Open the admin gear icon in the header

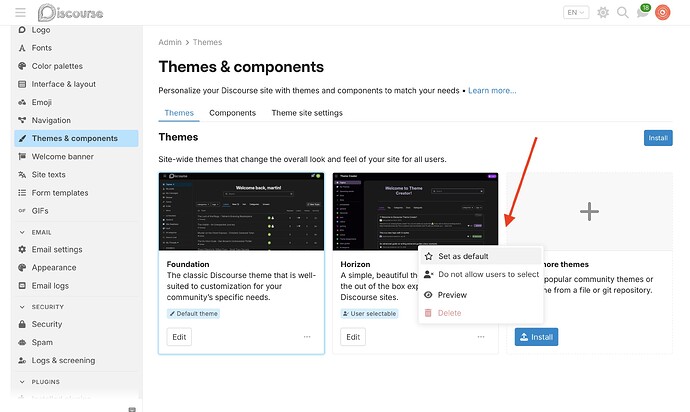(x=603, y=12)
